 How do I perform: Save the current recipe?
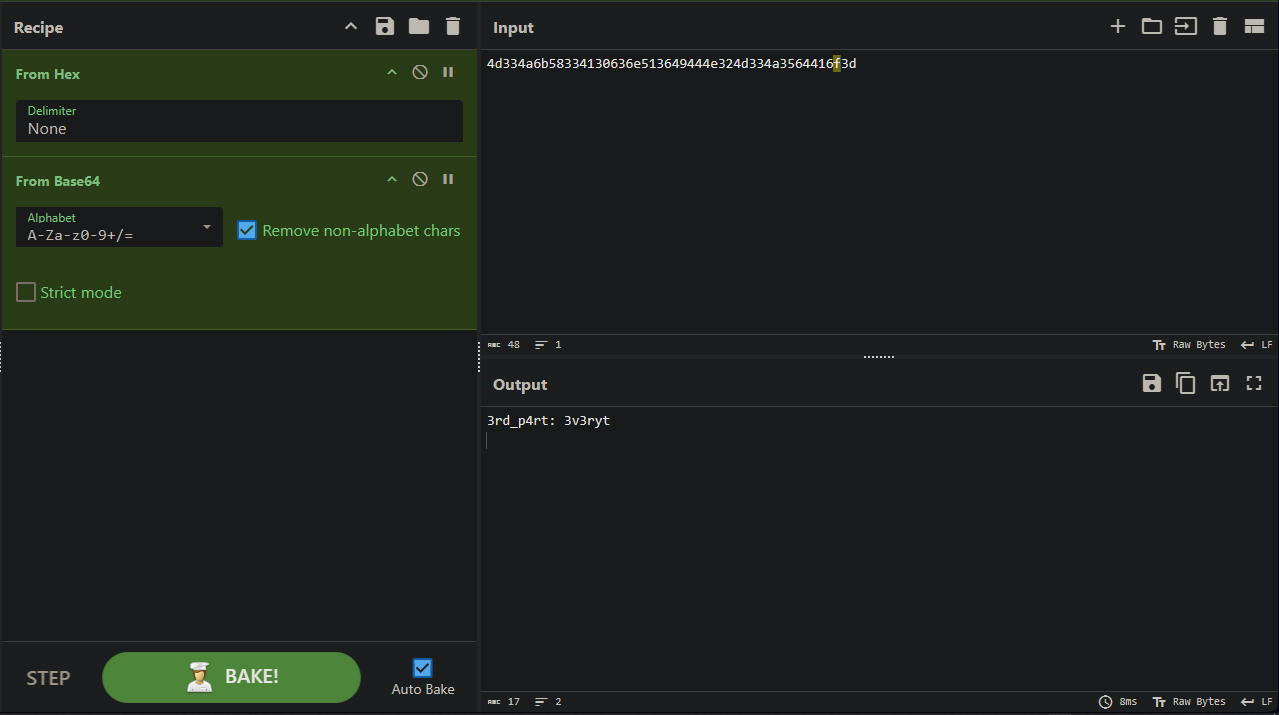(385, 27)
